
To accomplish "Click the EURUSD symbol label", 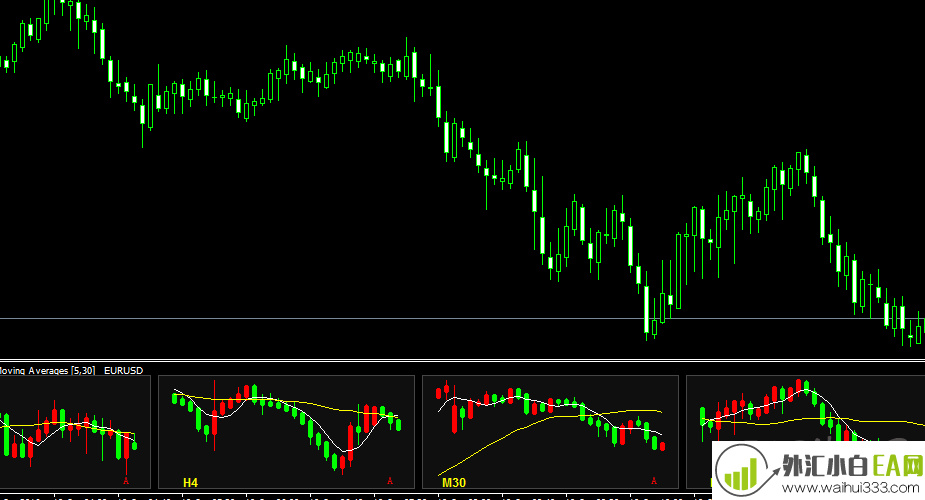I will [123, 370].
